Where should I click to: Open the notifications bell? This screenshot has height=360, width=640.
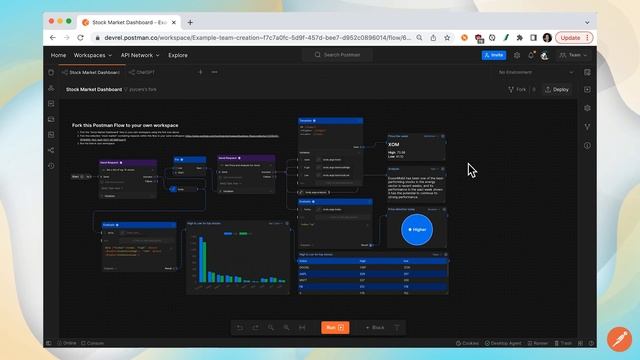531,55
